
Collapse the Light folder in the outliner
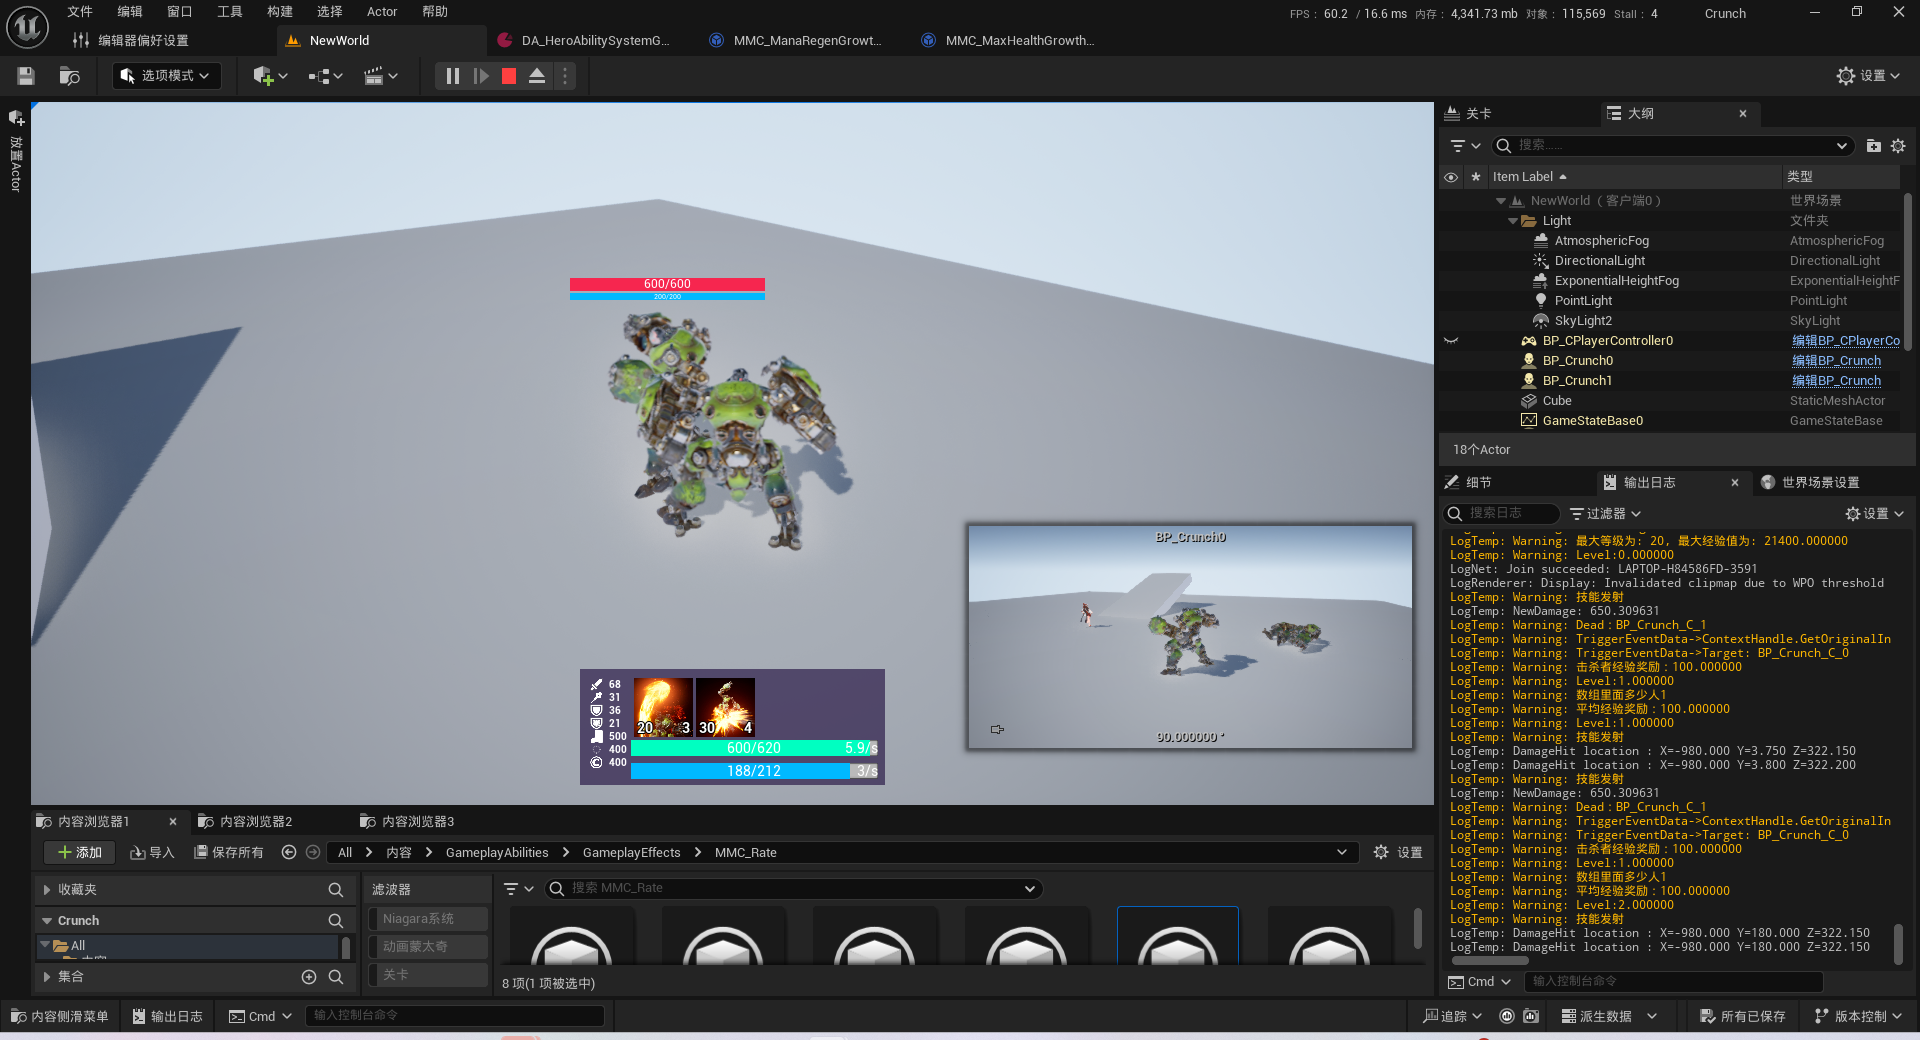point(1512,221)
